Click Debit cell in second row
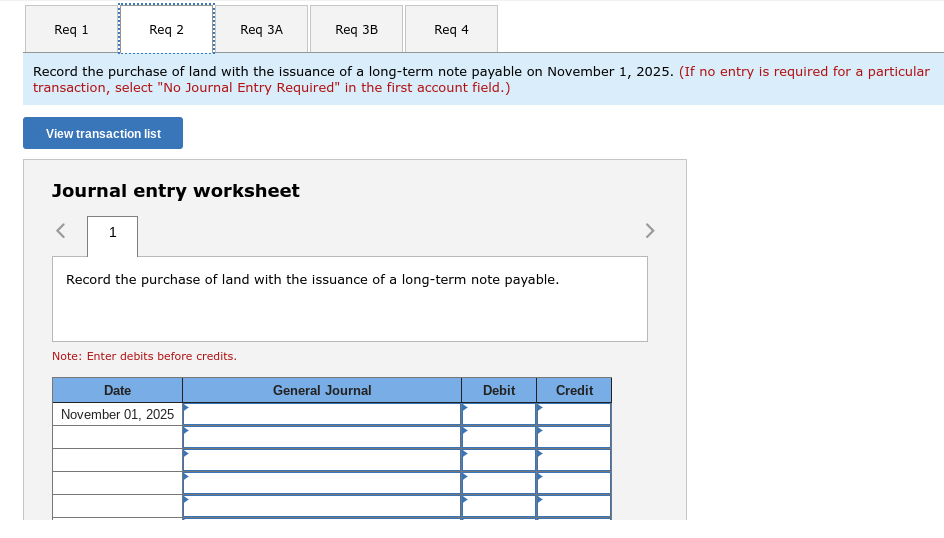 tap(498, 437)
